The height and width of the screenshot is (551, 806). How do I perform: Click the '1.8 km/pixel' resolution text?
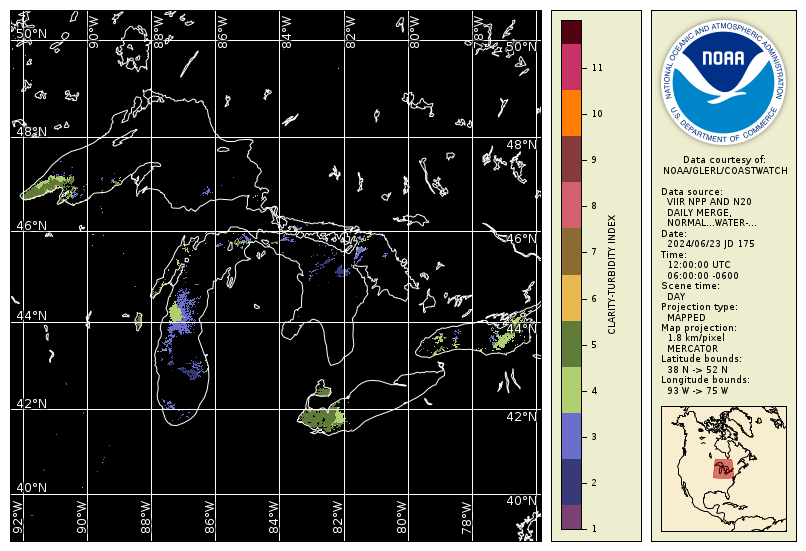(696, 338)
